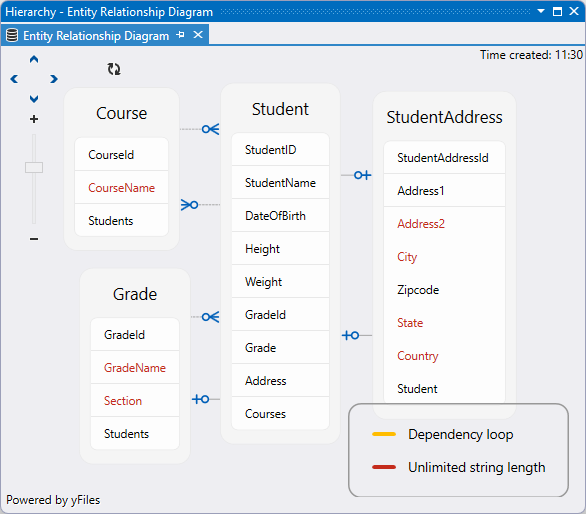Pin the Entity Relationship Diagram tab
The height and width of the screenshot is (514, 586).
point(181,35)
